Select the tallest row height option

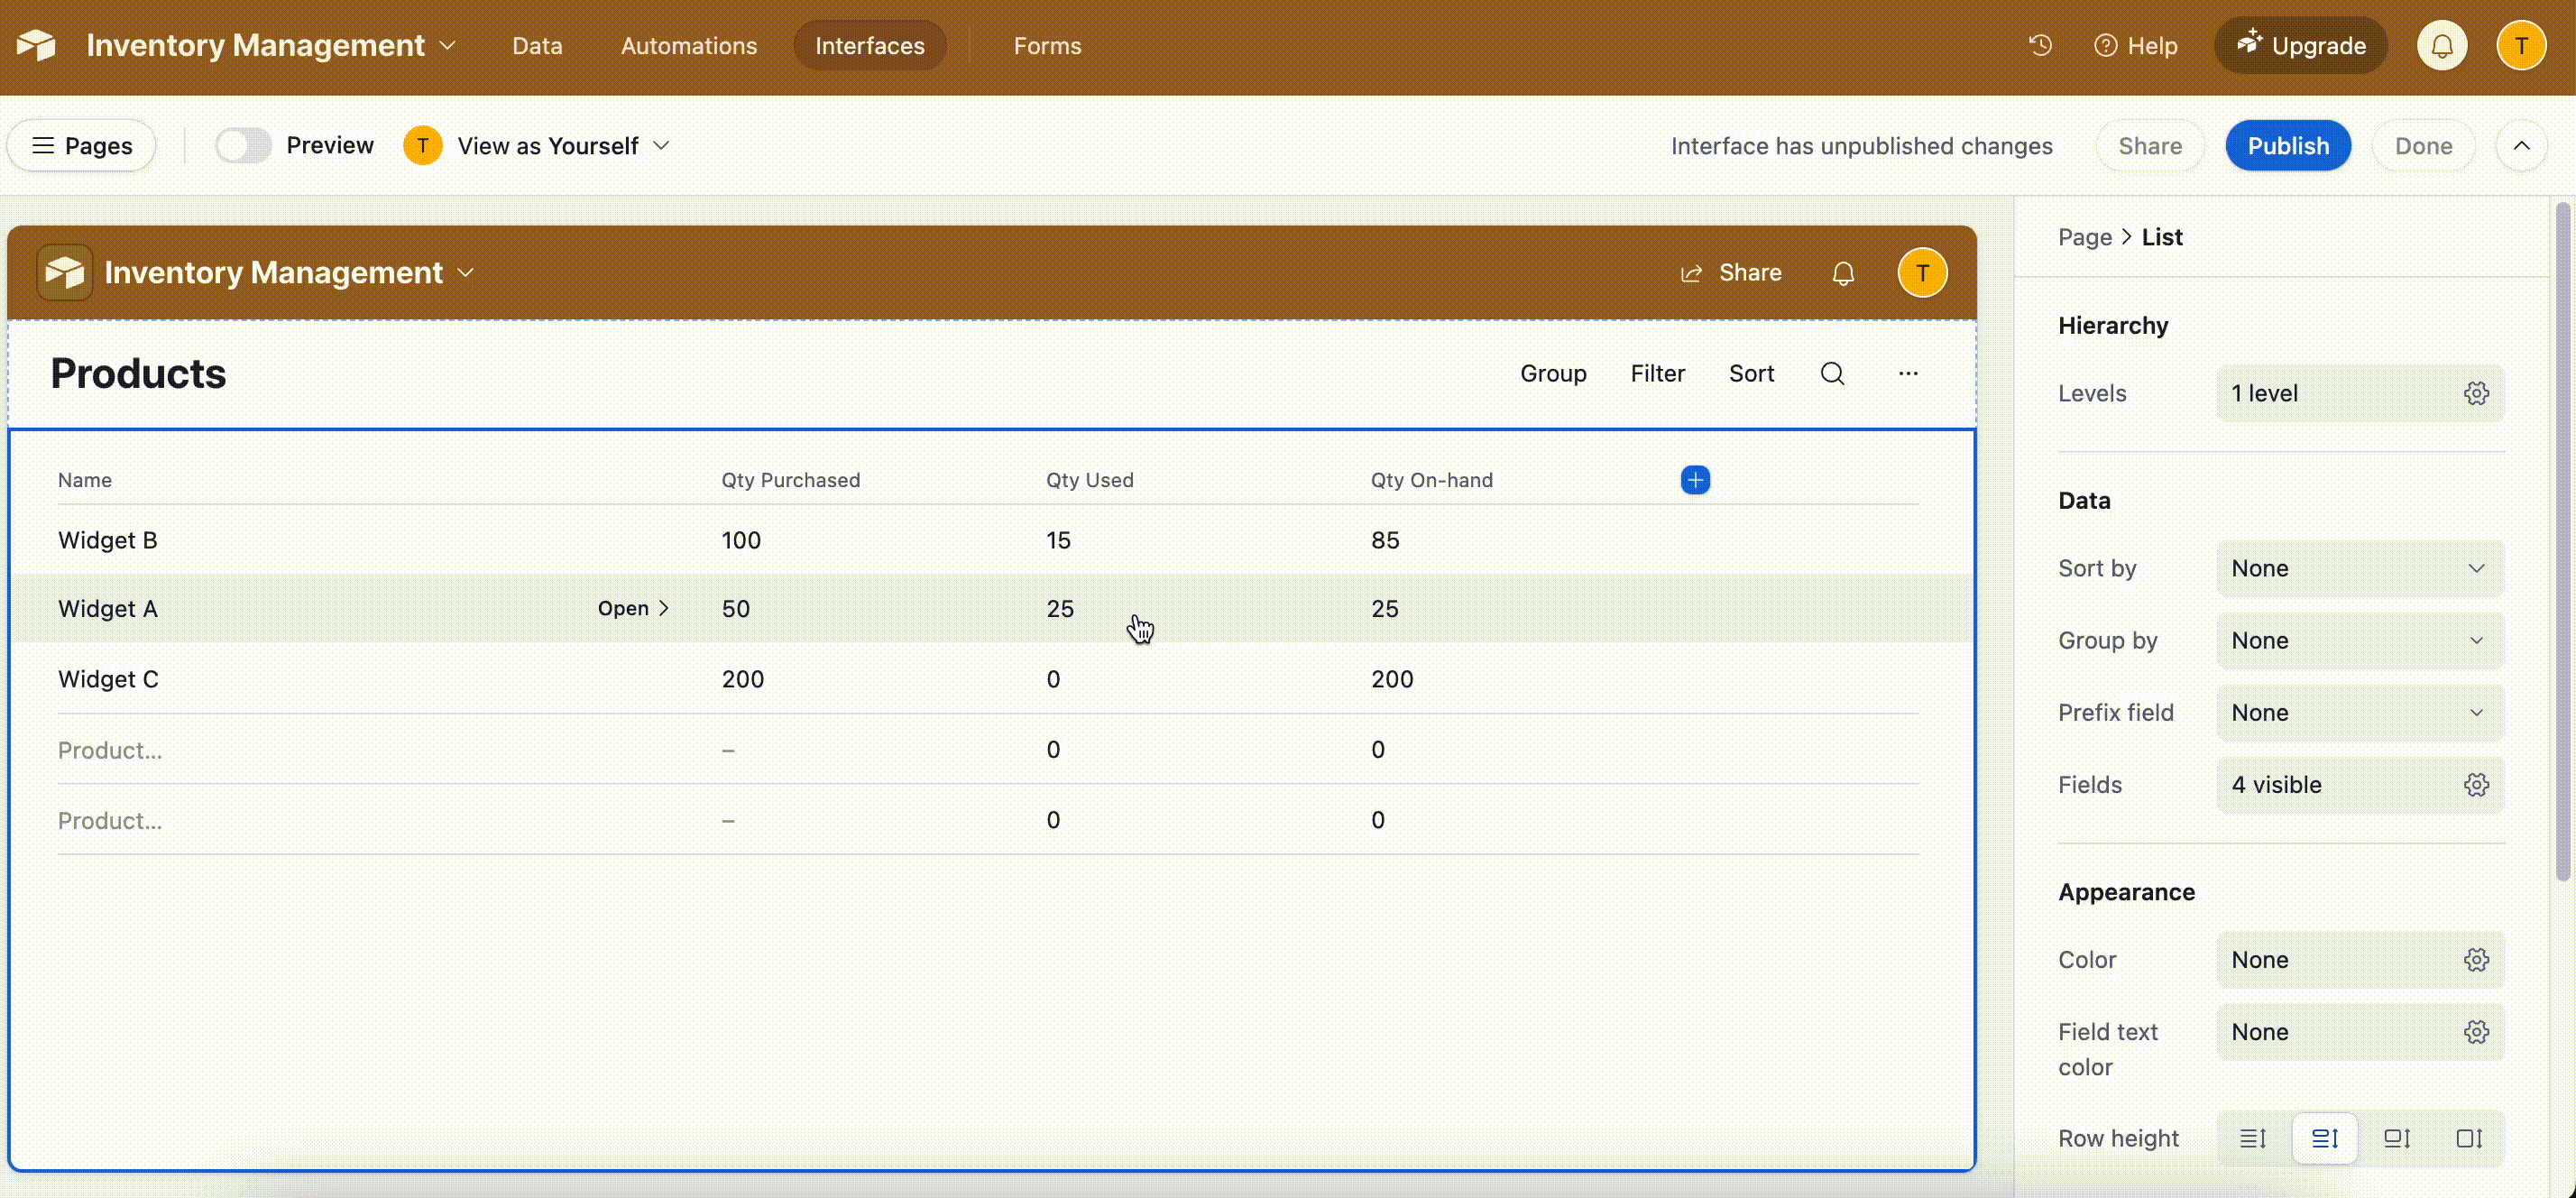point(2470,1138)
